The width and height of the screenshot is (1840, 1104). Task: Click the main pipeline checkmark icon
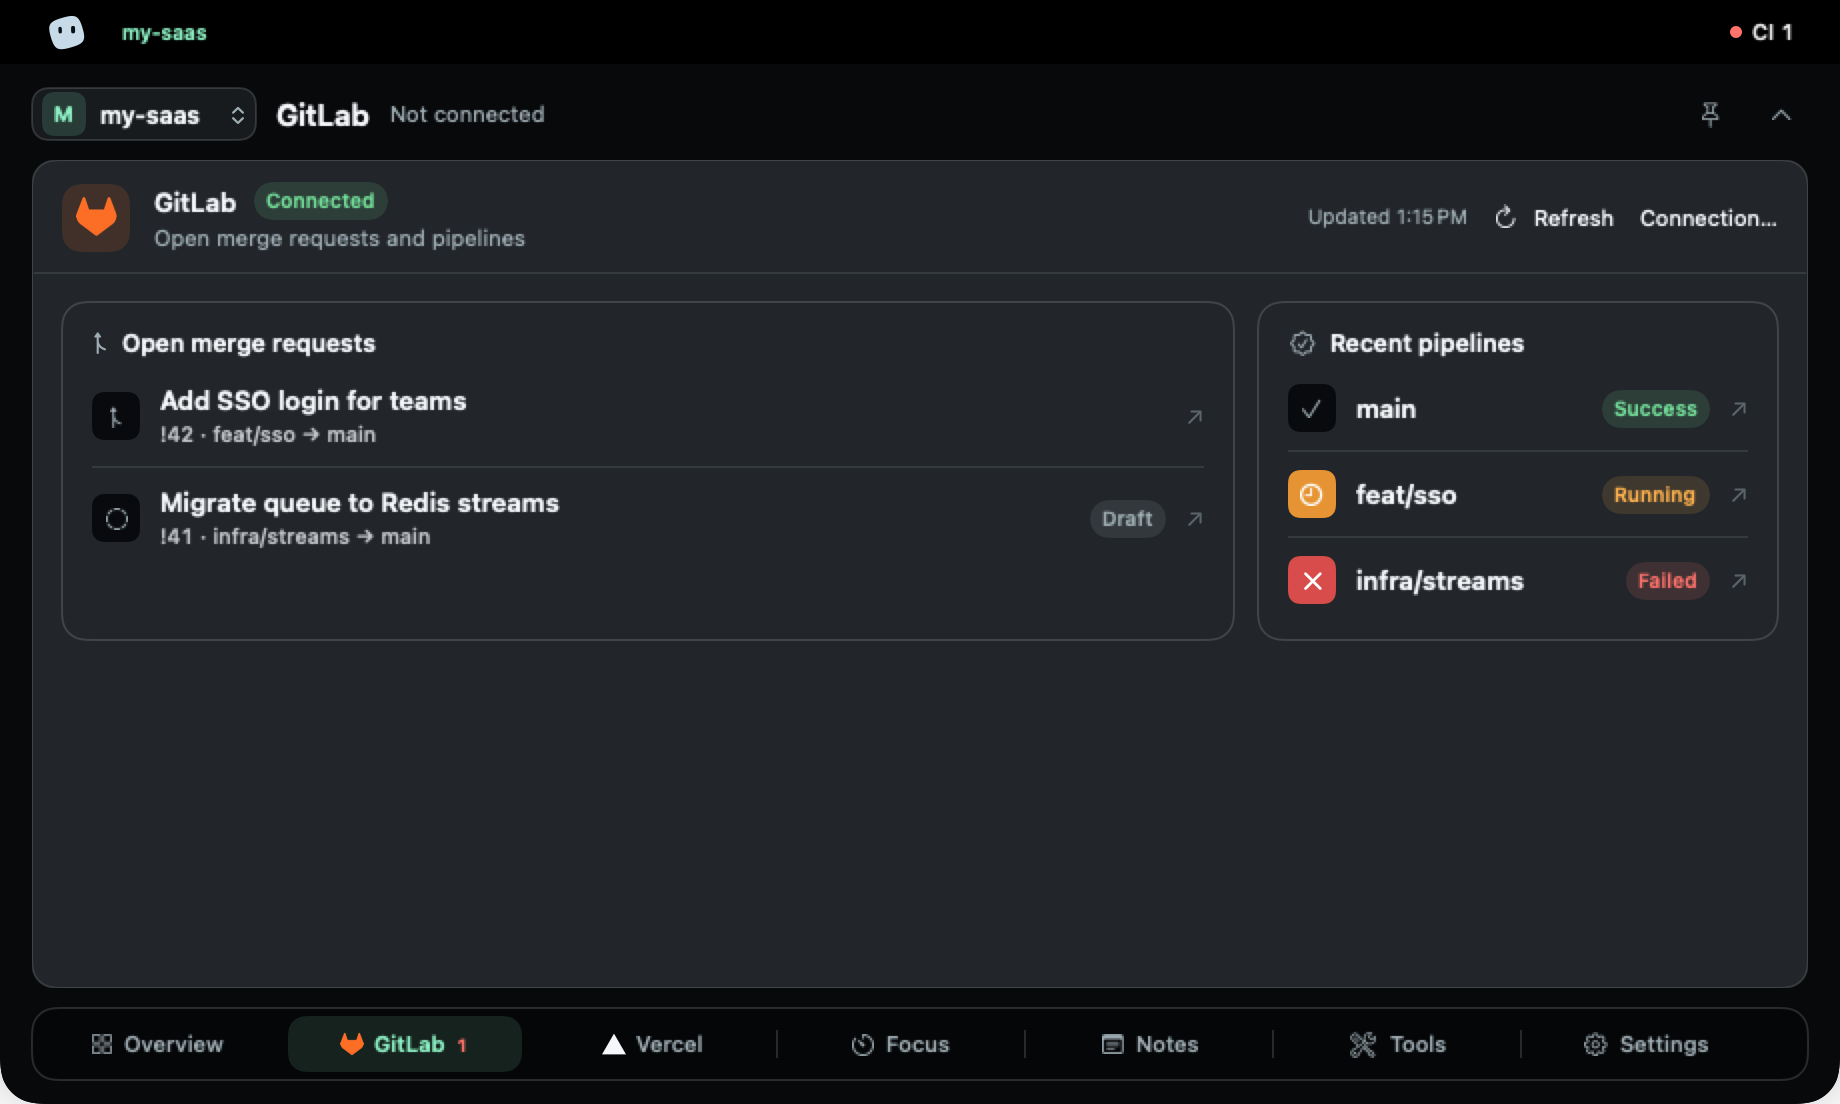[1312, 409]
